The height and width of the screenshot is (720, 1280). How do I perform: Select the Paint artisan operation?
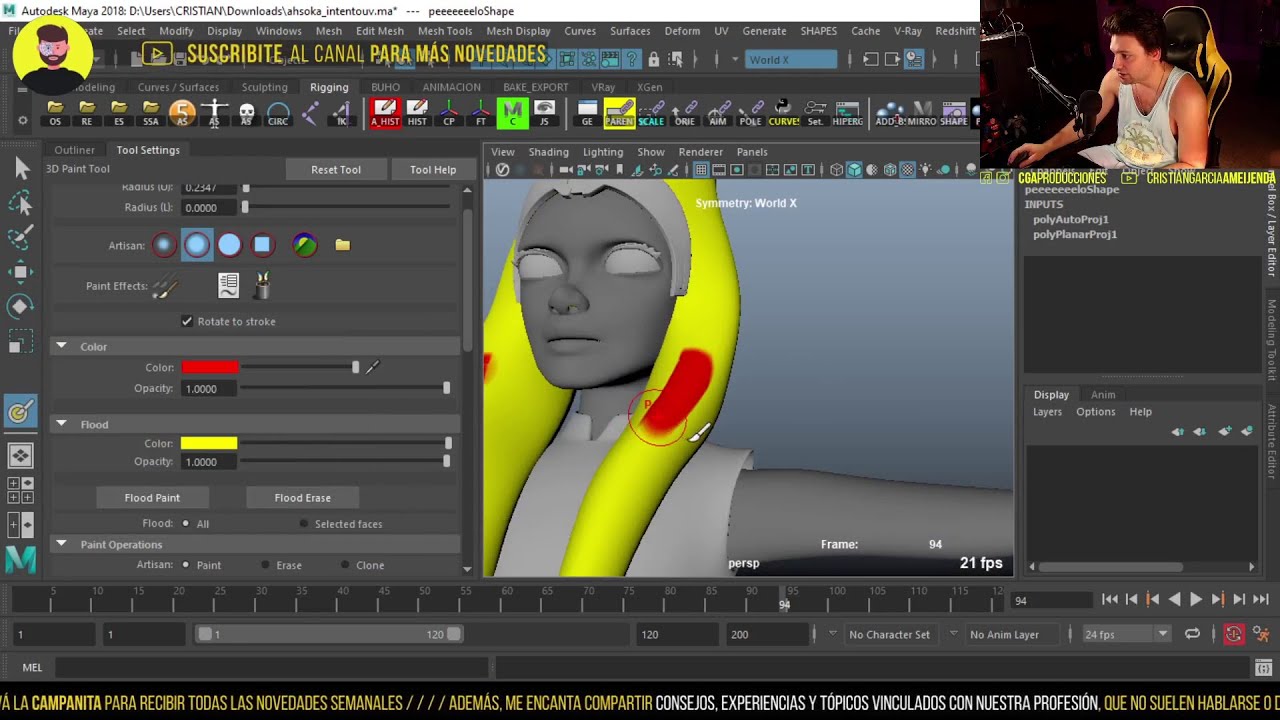point(186,565)
